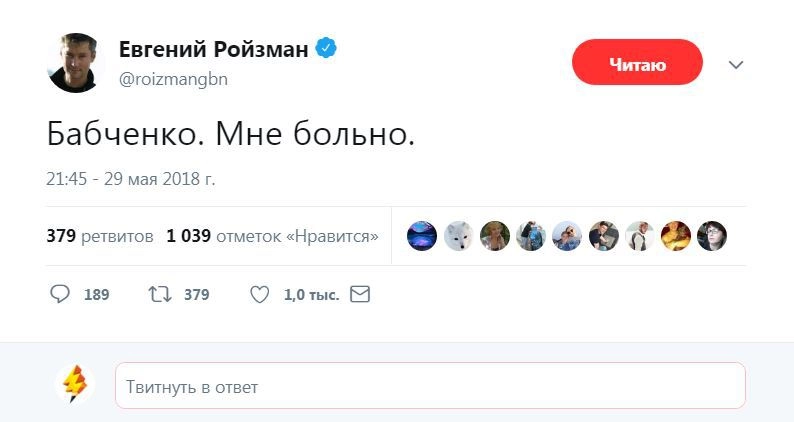Retweet using the retweet arrows icon
Screen dimensions: 794x422
coord(159,294)
